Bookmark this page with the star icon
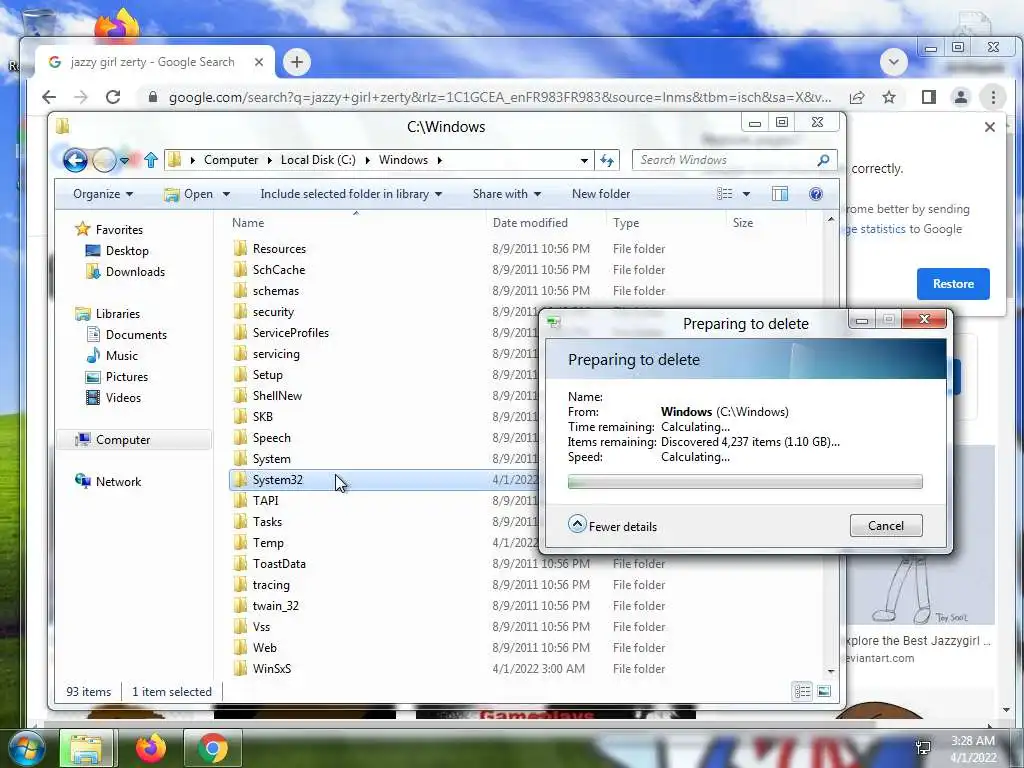The image size is (1024, 768). pyautogui.click(x=889, y=97)
